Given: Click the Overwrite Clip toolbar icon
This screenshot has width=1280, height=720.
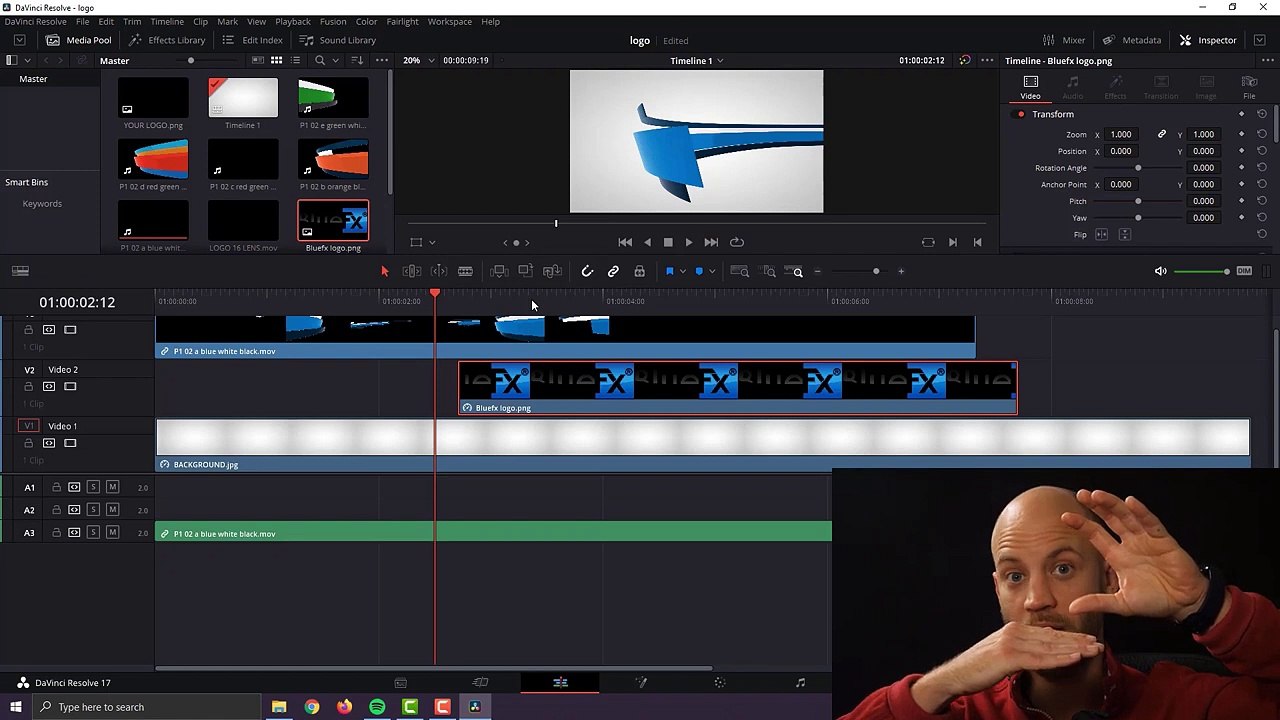Looking at the screenshot, I should click(525, 271).
